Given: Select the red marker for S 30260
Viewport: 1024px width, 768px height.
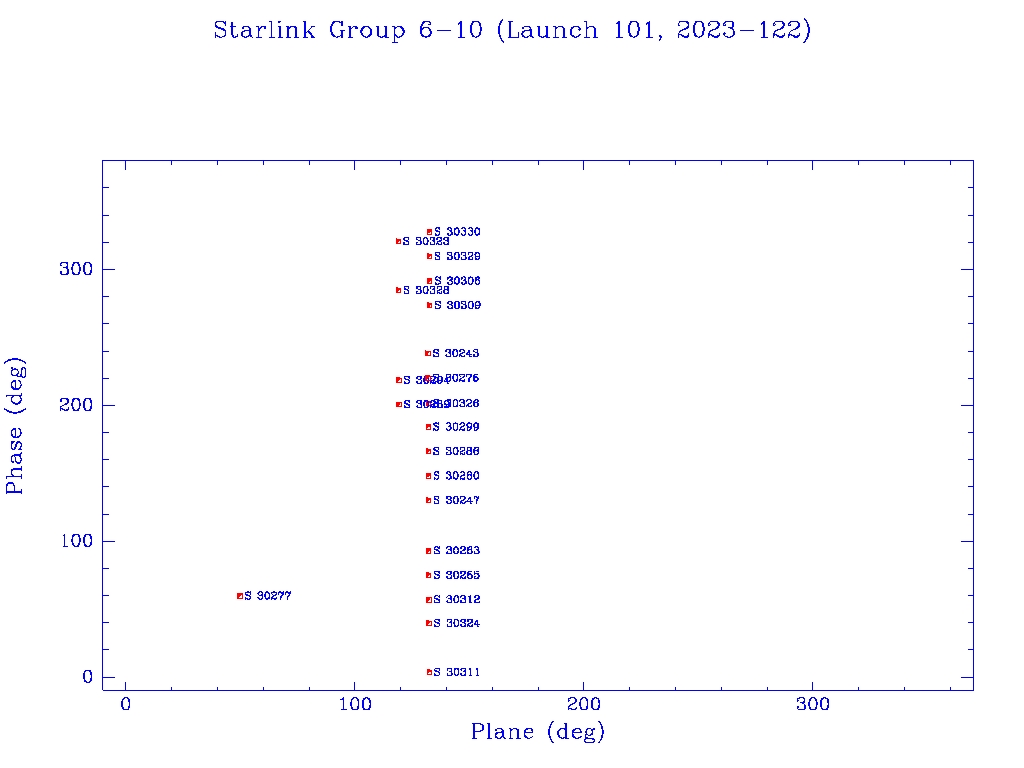Looking at the screenshot, I should (x=429, y=476).
